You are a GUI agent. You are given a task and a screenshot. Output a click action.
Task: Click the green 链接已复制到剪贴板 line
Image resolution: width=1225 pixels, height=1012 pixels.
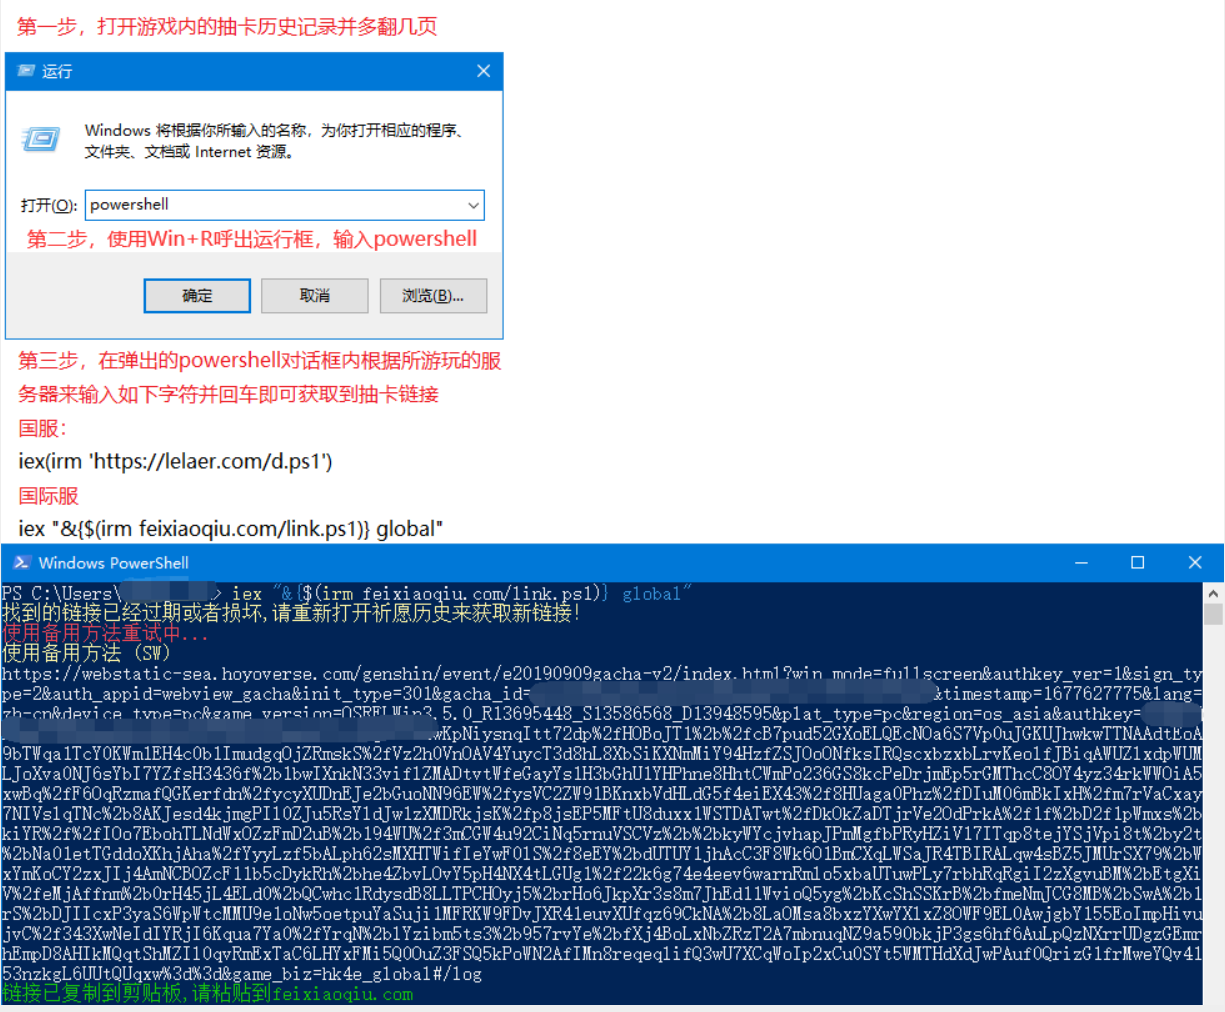click(x=207, y=994)
